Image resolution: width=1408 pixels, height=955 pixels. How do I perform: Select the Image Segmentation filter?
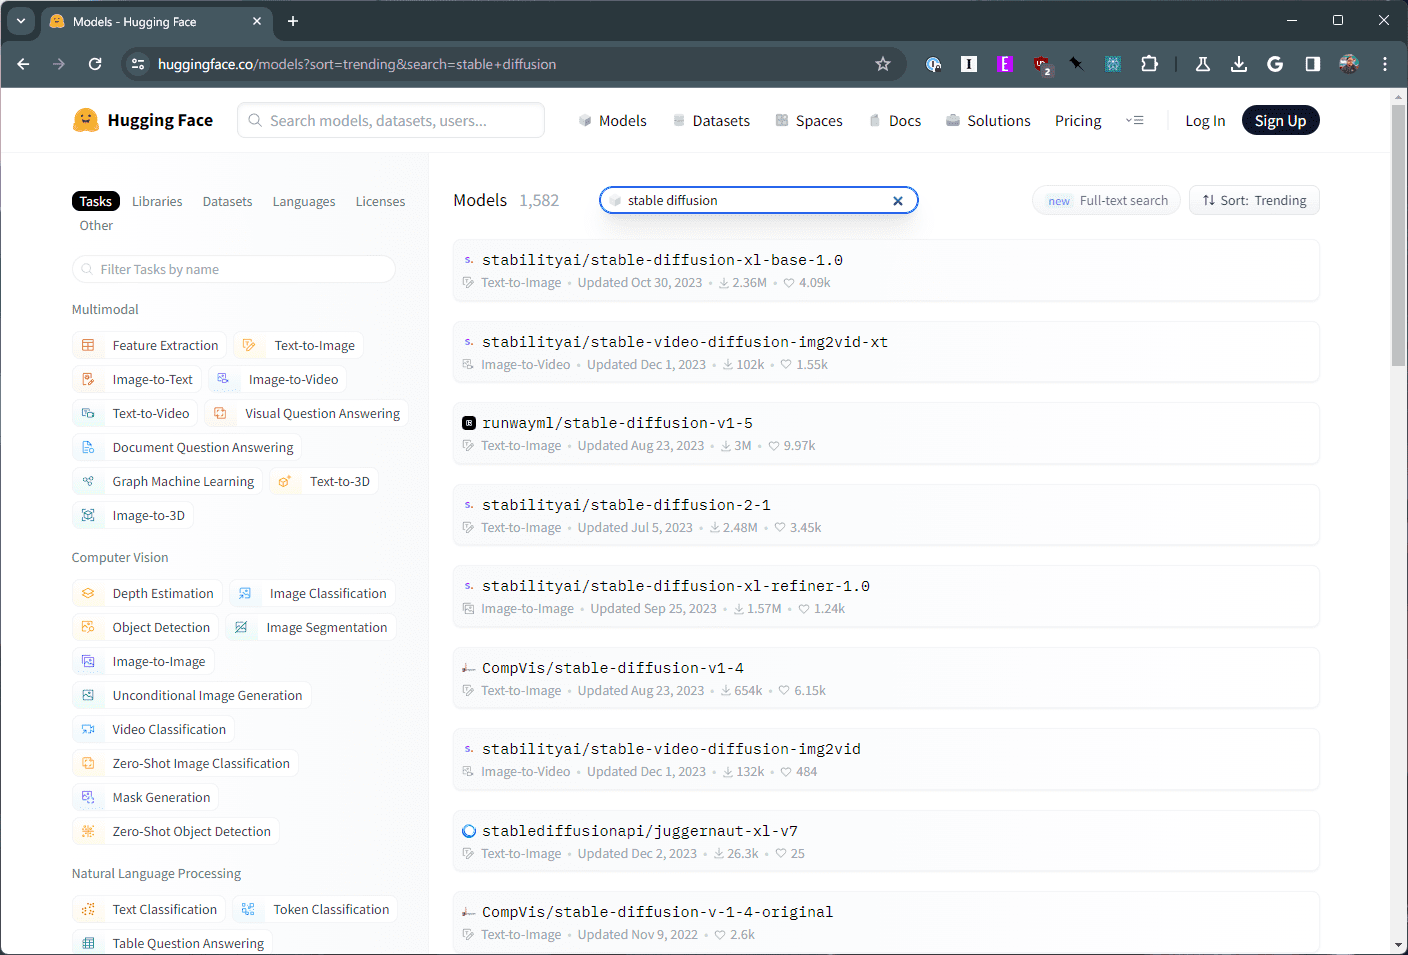(311, 627)
